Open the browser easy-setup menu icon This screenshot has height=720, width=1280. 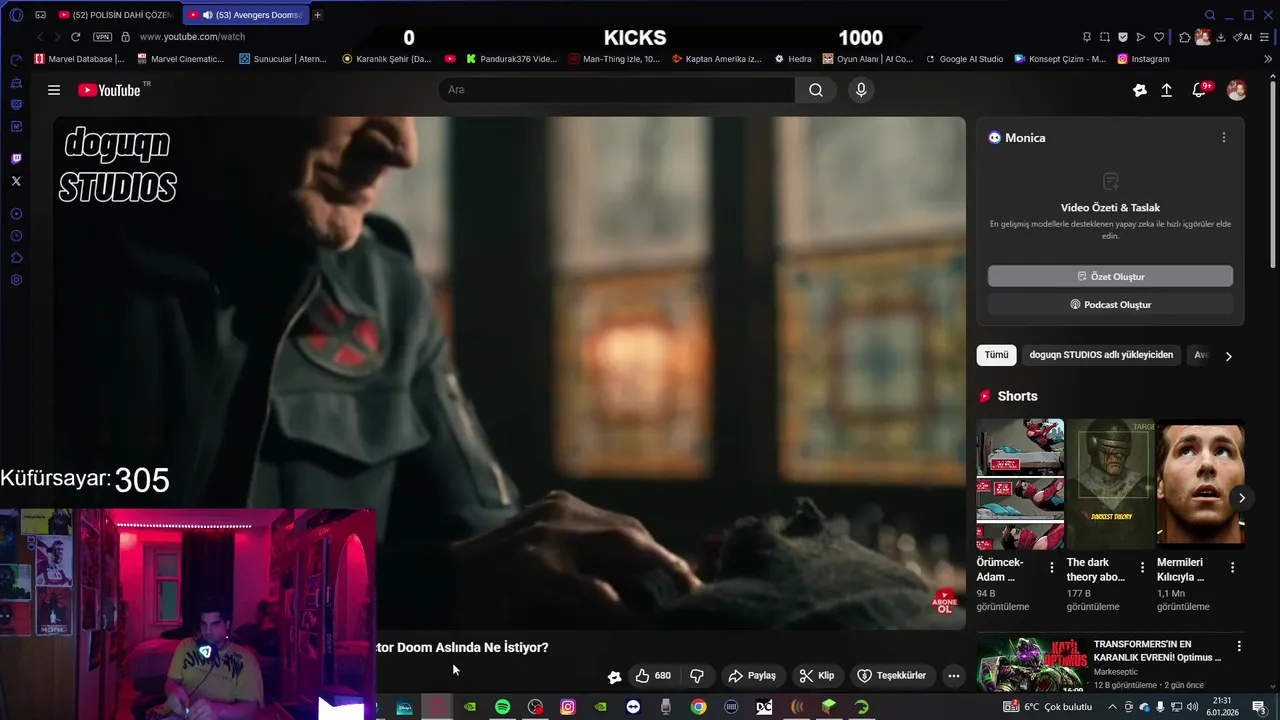1265,37
